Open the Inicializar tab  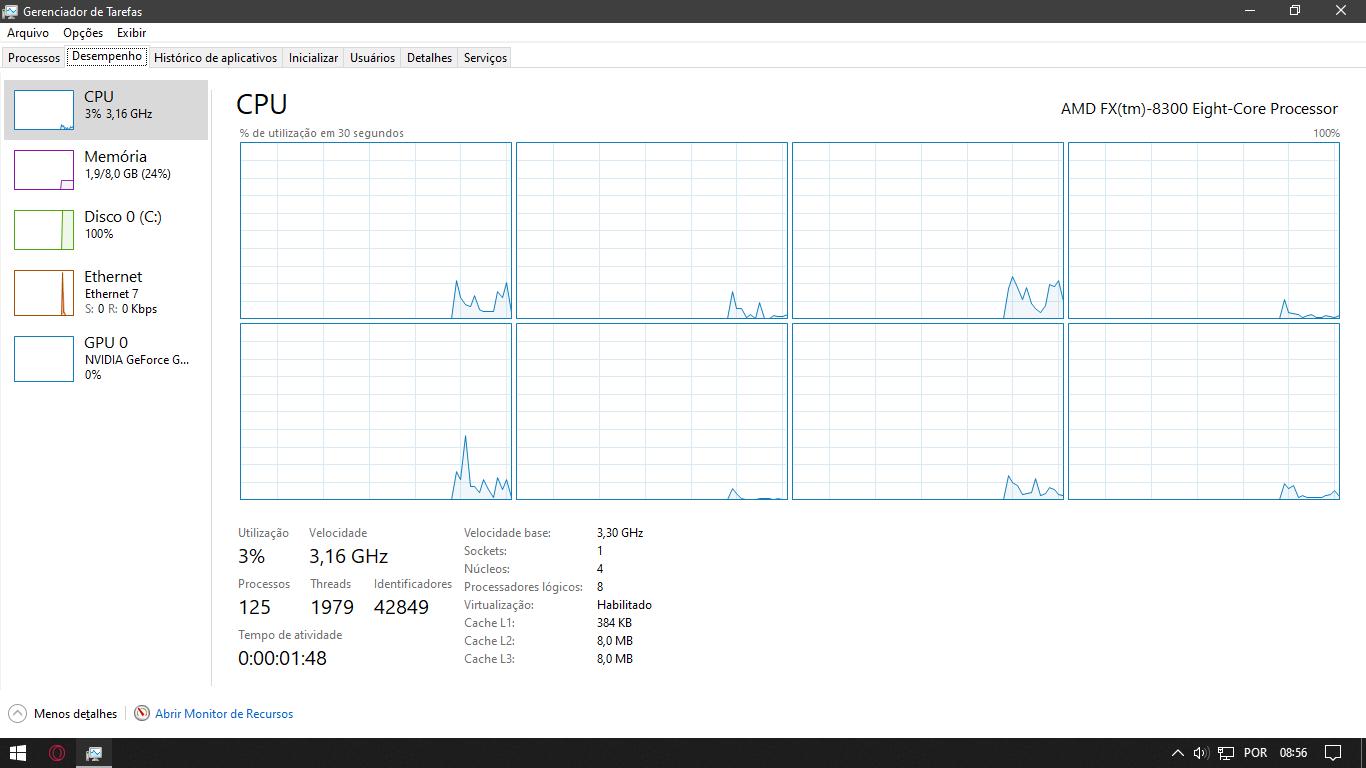[x=313, y=58]
